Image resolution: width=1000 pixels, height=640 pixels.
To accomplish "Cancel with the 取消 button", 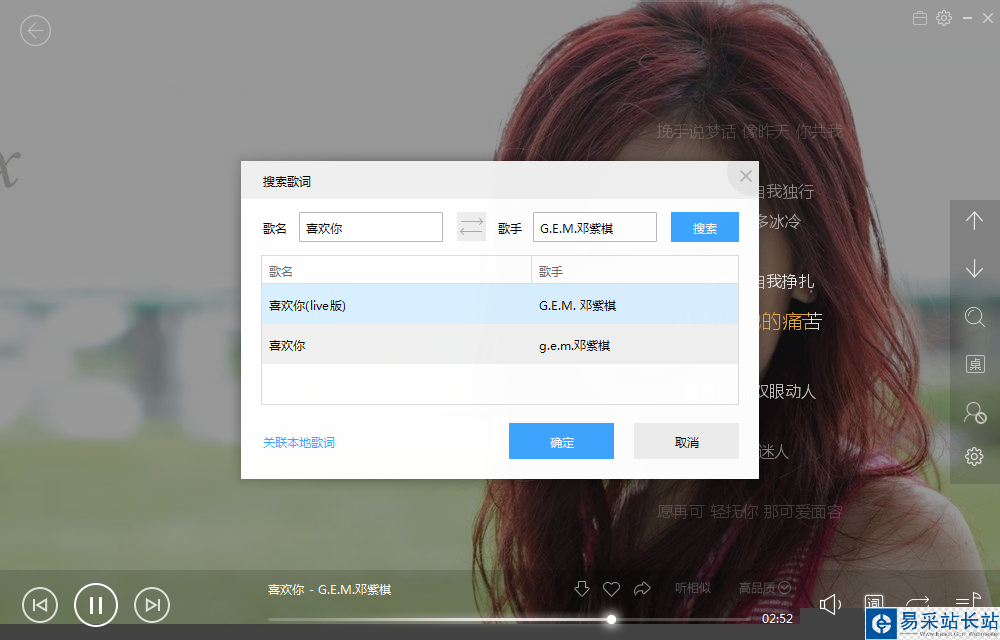I will [x=686, y=441].
